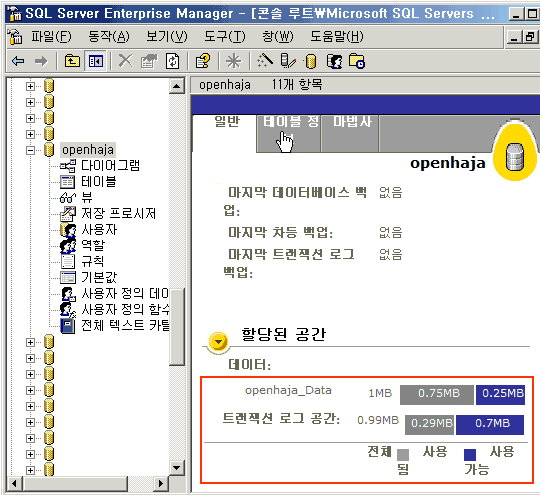The image size is (540, 495).
Task: Click the gray 사용됨 legend swatch
Action: (x=403, y=455)
